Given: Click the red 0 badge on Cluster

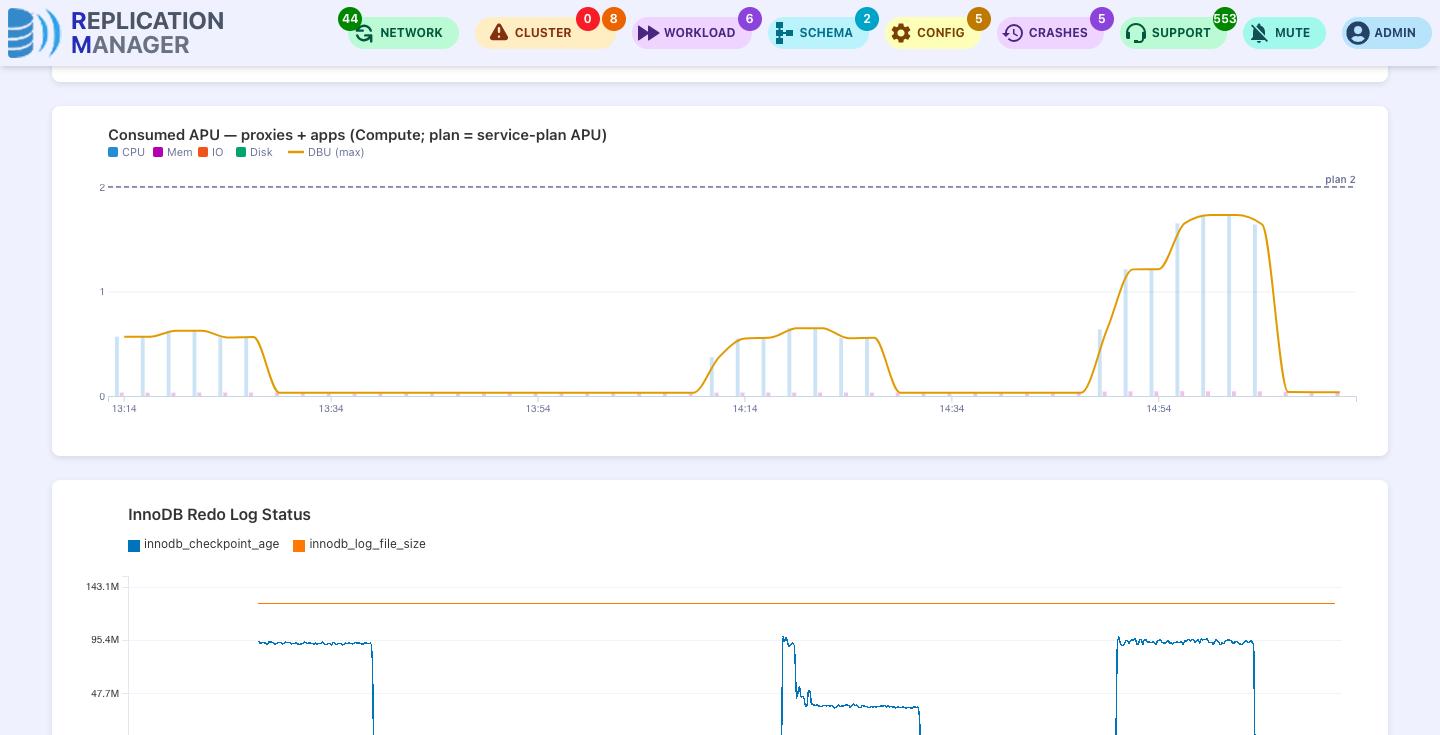Looking at the screenshot, I should [587, 19].
